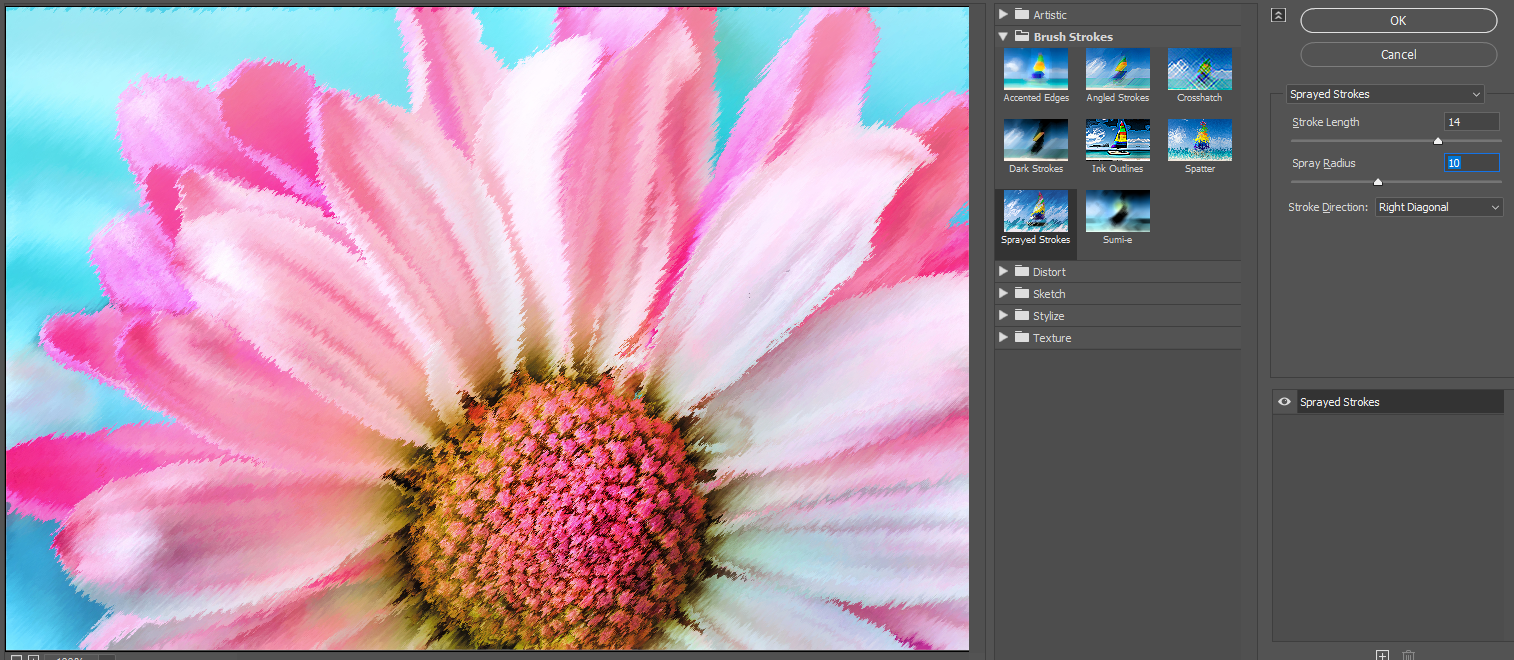The image size is (1514, 660).
Task: Open the Sprayed Strokes filter dropdown
Action: (1385, 94)
